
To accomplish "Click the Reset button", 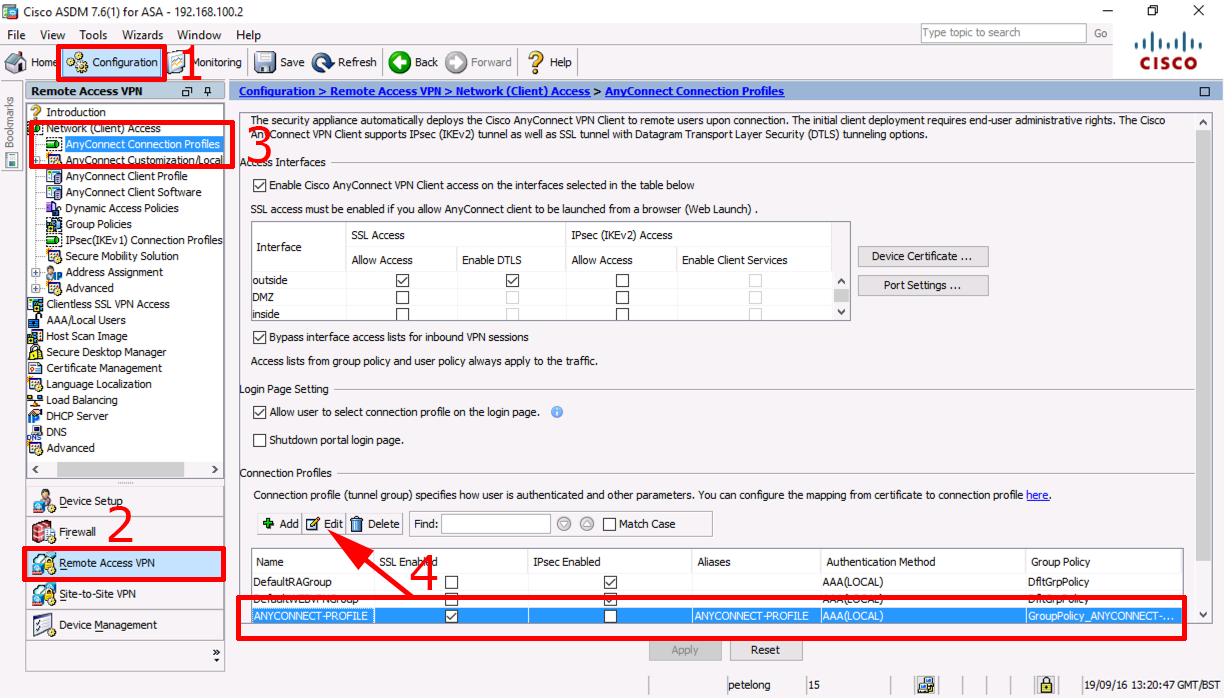I will pos(765,650).
